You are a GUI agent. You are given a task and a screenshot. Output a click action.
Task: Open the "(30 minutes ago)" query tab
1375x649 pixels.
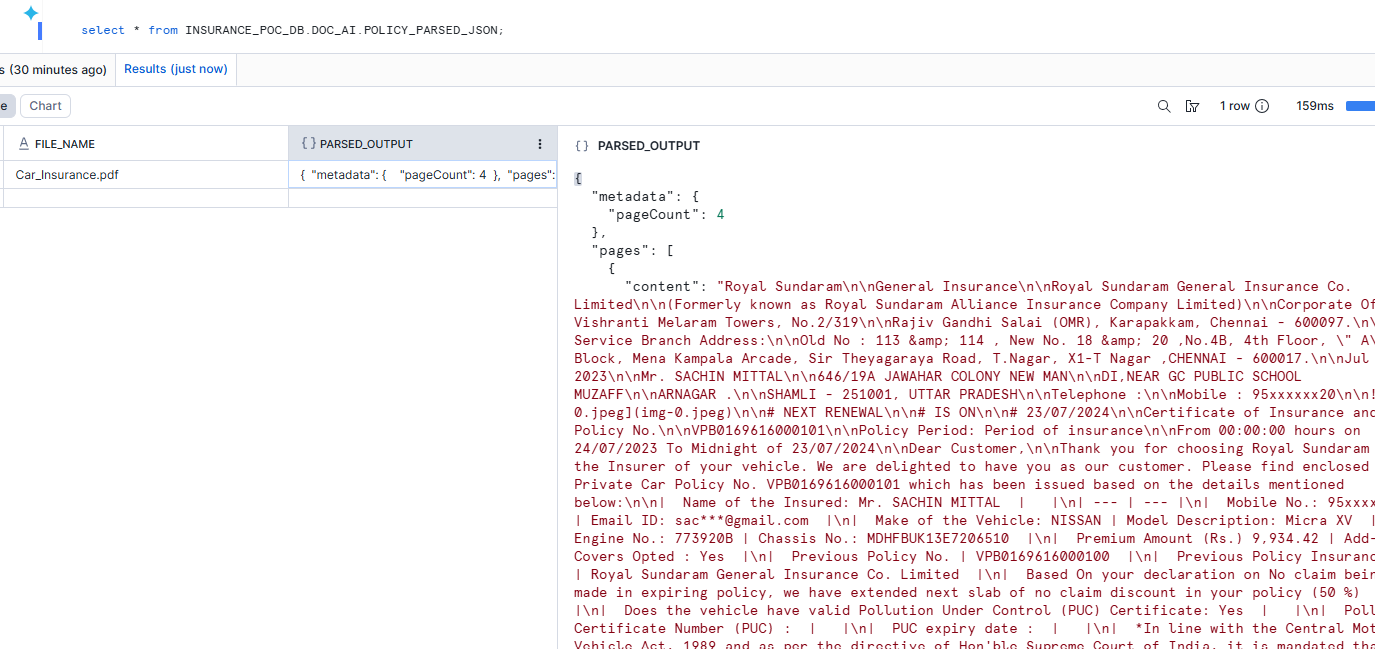pos(55,69)
